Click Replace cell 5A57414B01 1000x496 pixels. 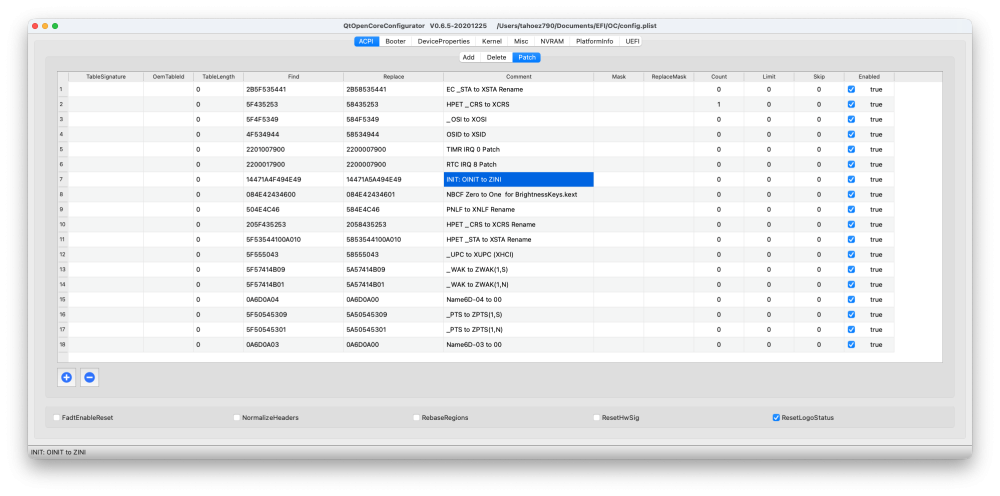coord(393,284)
